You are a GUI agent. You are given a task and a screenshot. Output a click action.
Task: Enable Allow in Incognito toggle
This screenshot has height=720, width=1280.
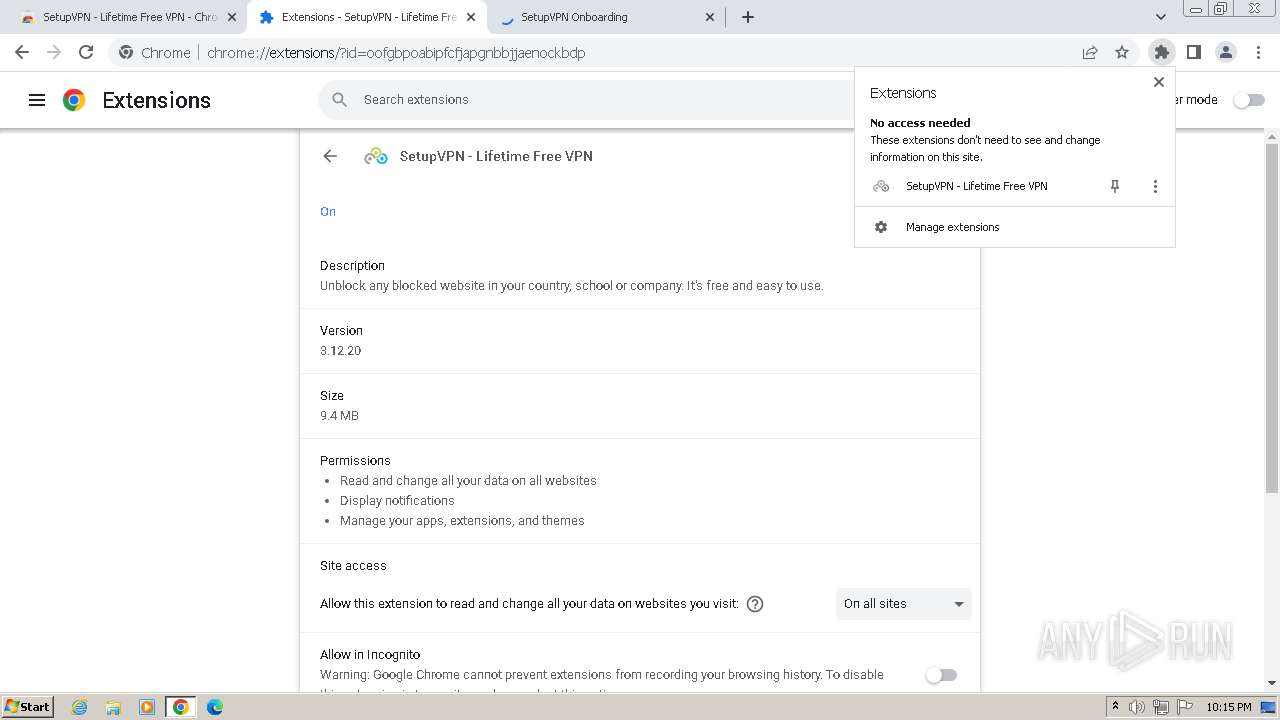[941, 675]
